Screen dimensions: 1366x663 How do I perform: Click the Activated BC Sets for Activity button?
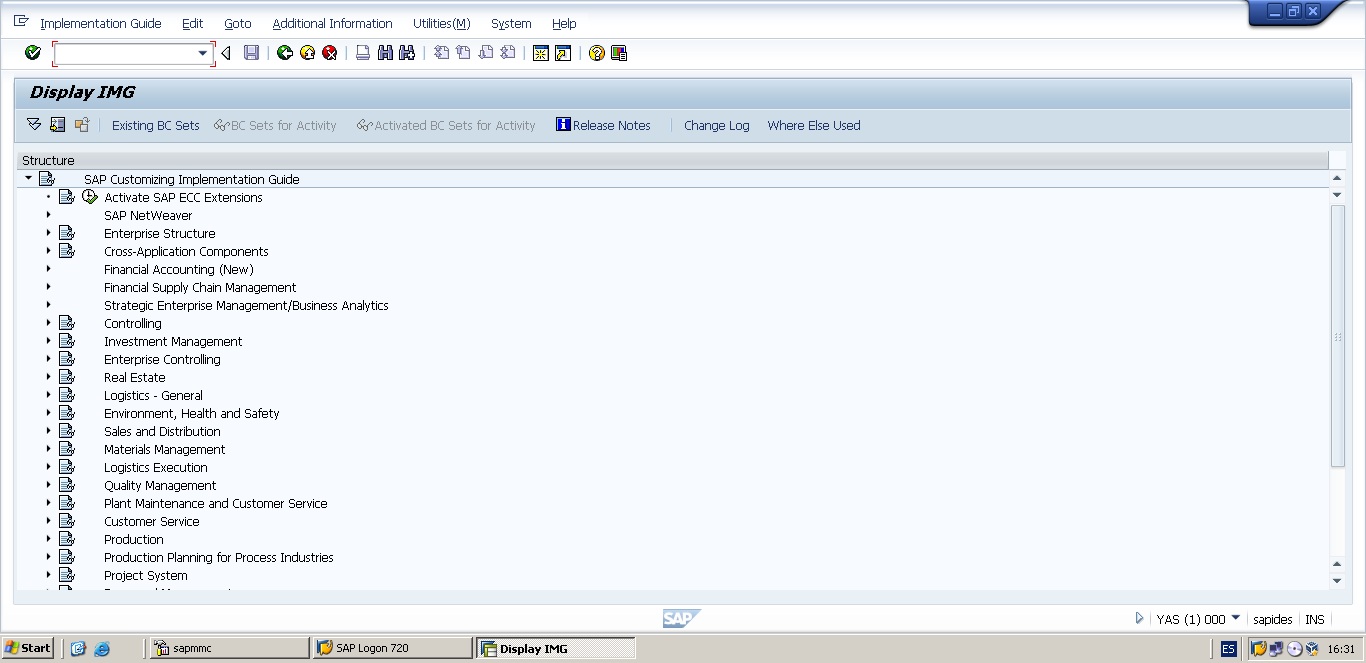click(446, 125)
